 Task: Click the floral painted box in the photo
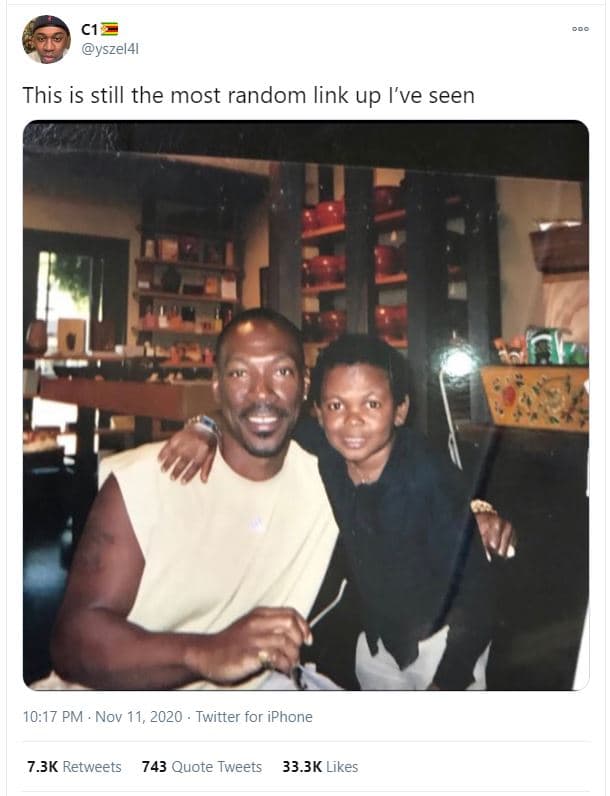[535, 398]
